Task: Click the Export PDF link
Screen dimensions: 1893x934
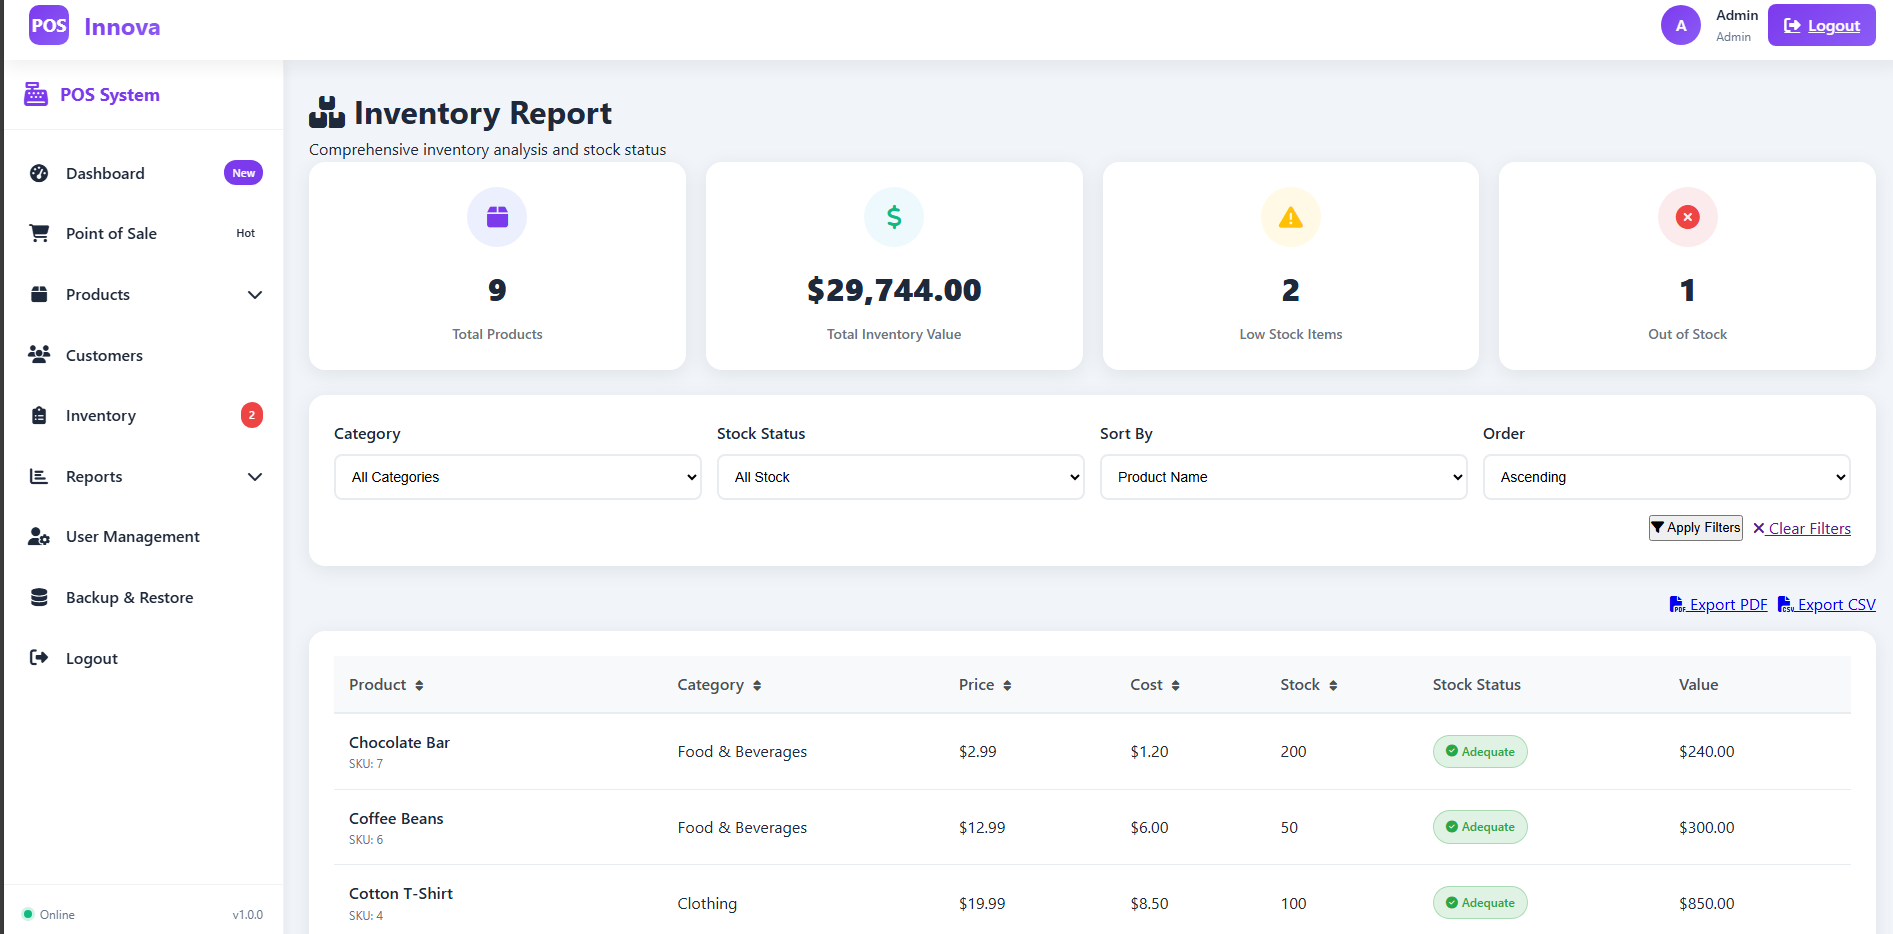Action: point(1718,605)
